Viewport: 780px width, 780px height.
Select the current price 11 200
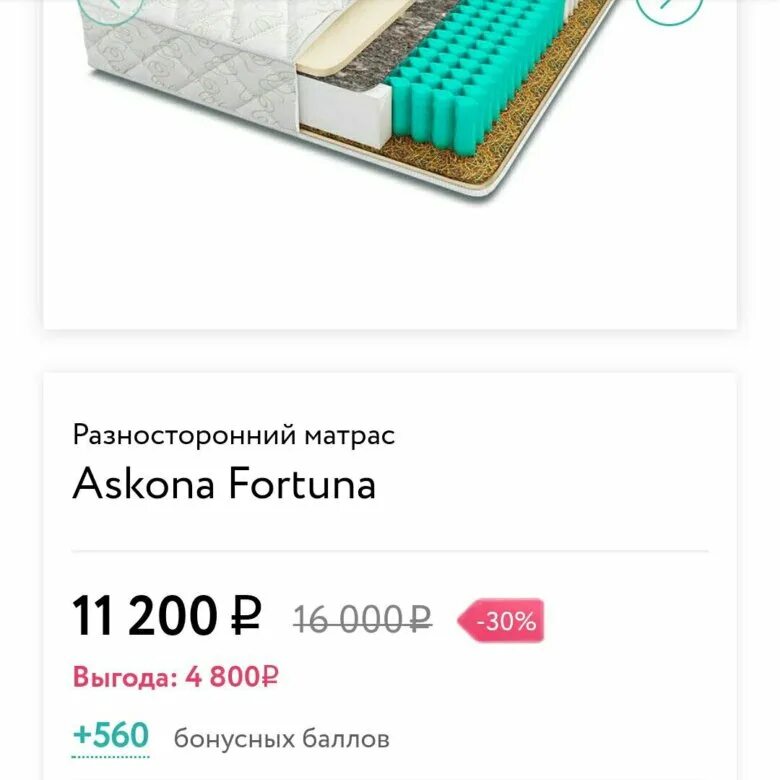(145, 616)
